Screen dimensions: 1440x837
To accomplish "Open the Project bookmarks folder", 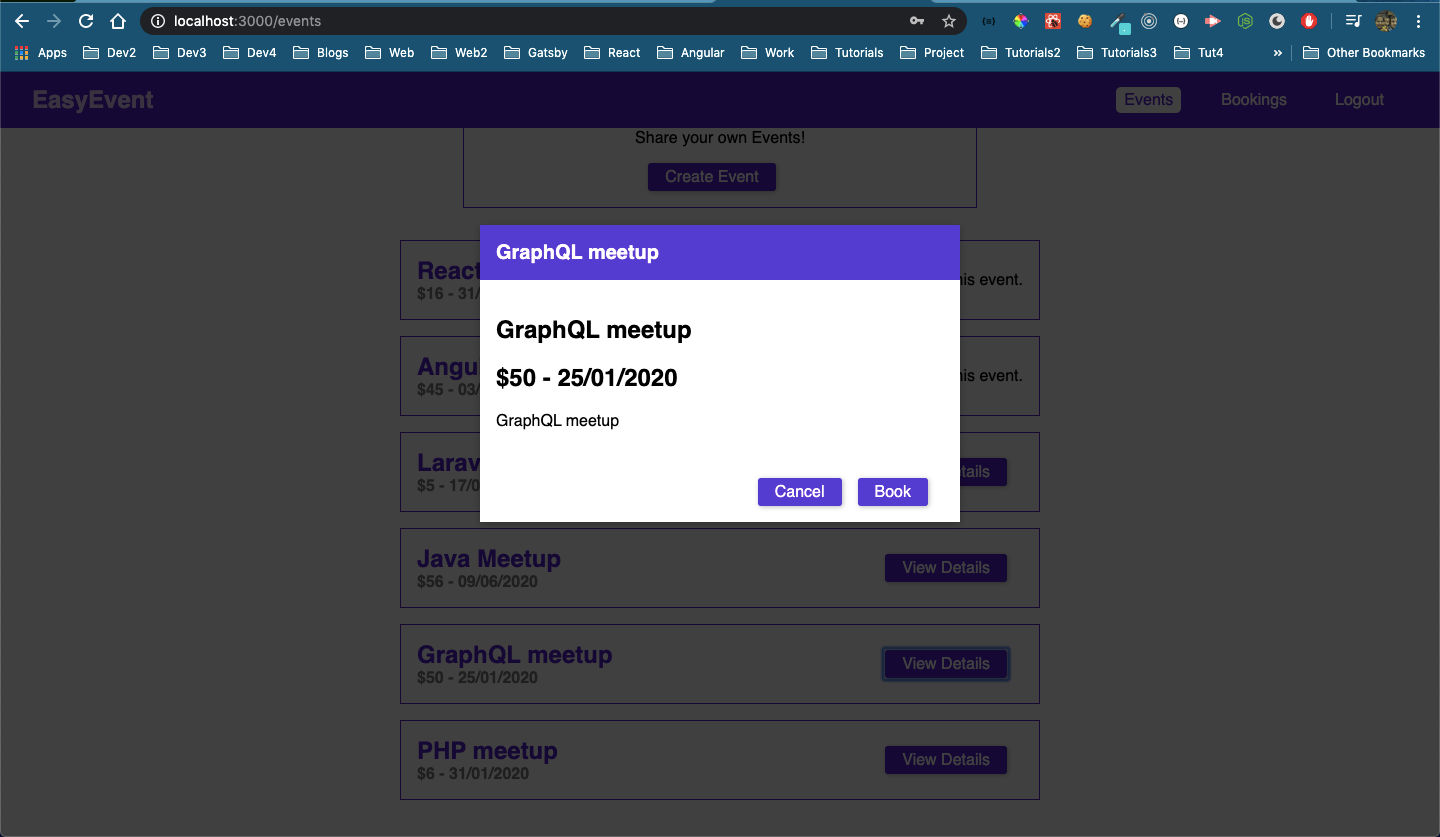I will coord(932,53).
